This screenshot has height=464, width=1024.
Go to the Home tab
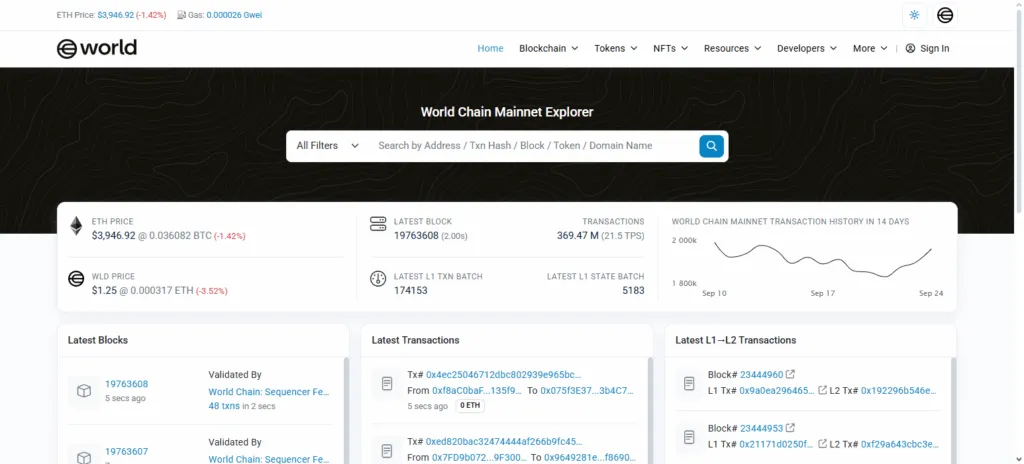click(x=490, y=48)
